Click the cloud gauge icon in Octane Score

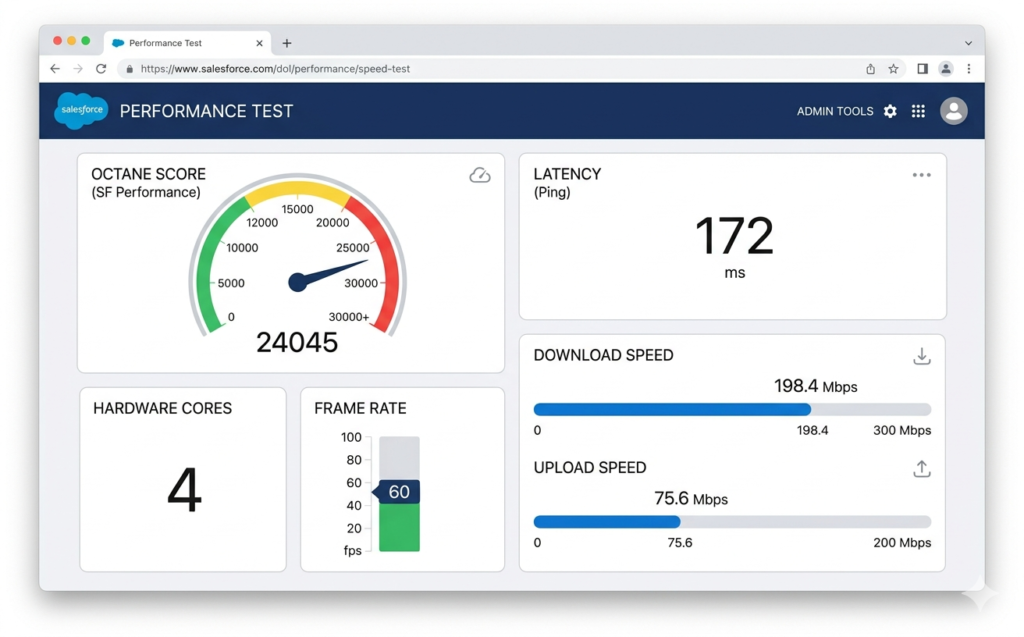(x=480, y=175)
